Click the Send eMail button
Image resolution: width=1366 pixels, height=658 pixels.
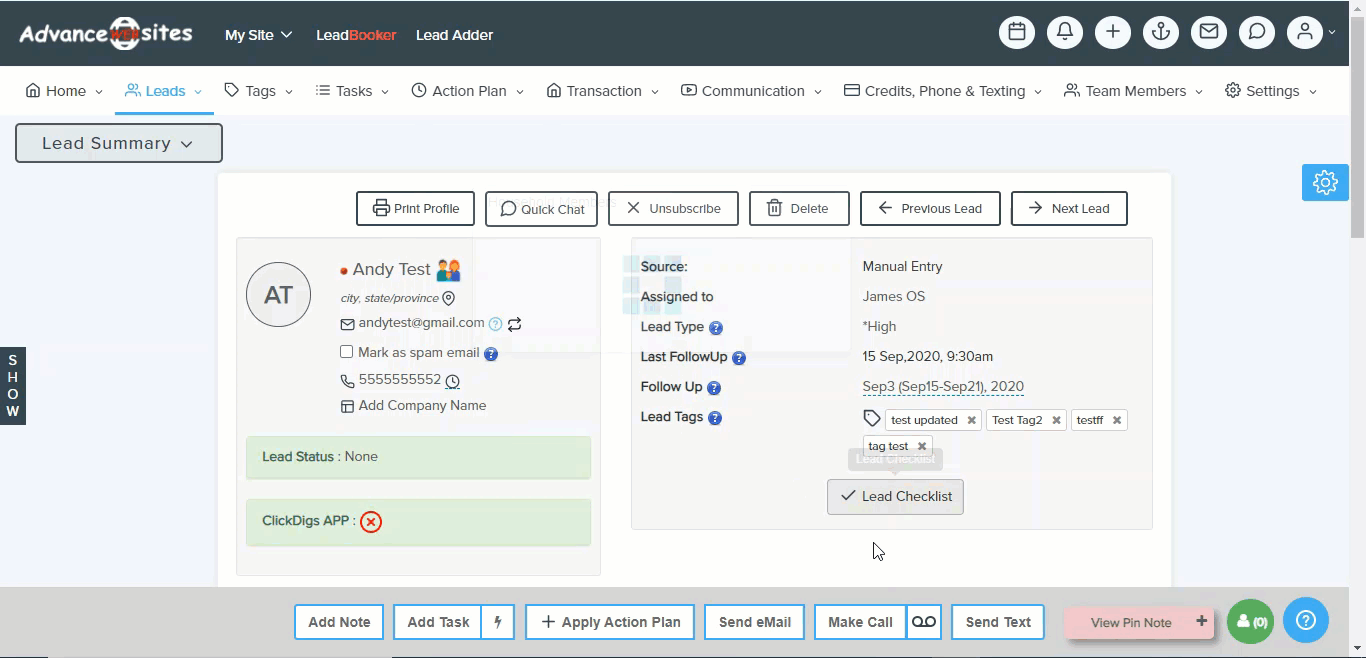[755, 622]
